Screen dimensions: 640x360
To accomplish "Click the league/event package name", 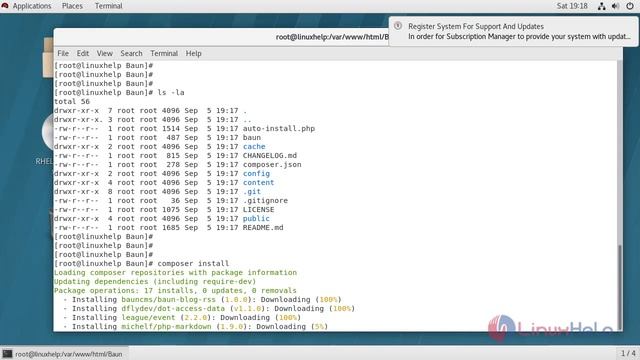I will 148,318.
